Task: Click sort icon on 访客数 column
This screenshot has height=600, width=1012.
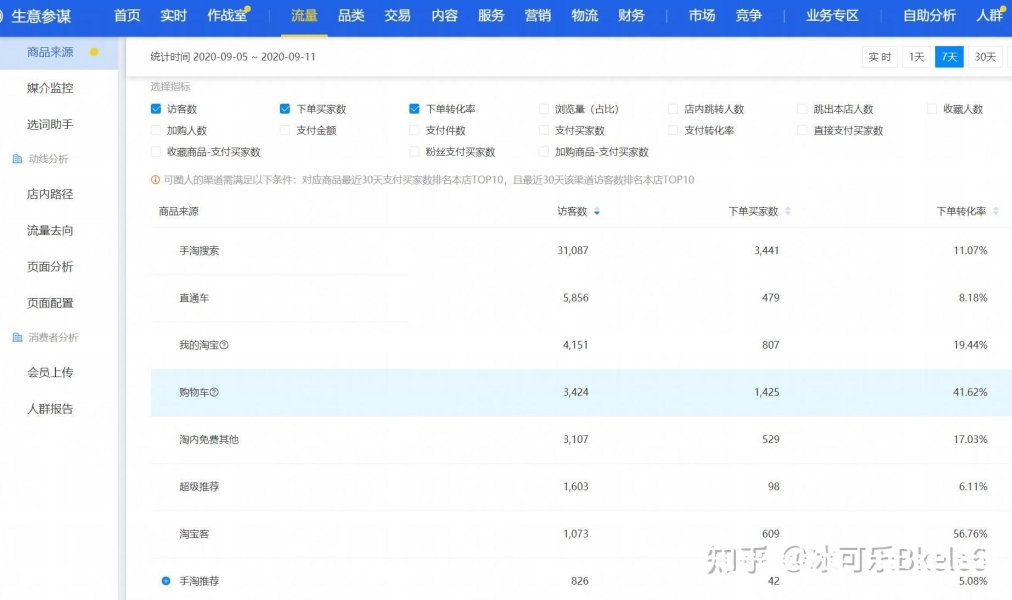Action: click(x=597, y=212)
